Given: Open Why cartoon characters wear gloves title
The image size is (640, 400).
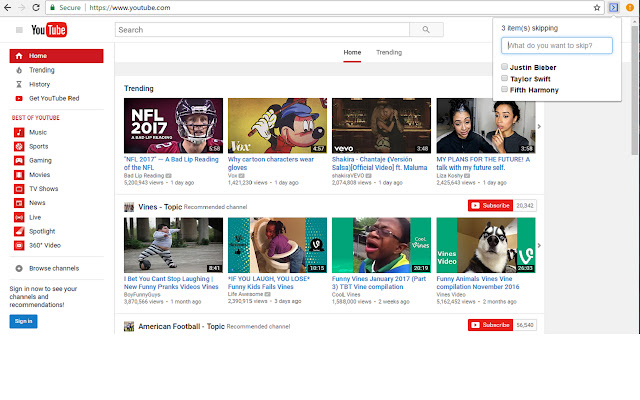Looking at the screenshot, I should click(x=271, y=163).
